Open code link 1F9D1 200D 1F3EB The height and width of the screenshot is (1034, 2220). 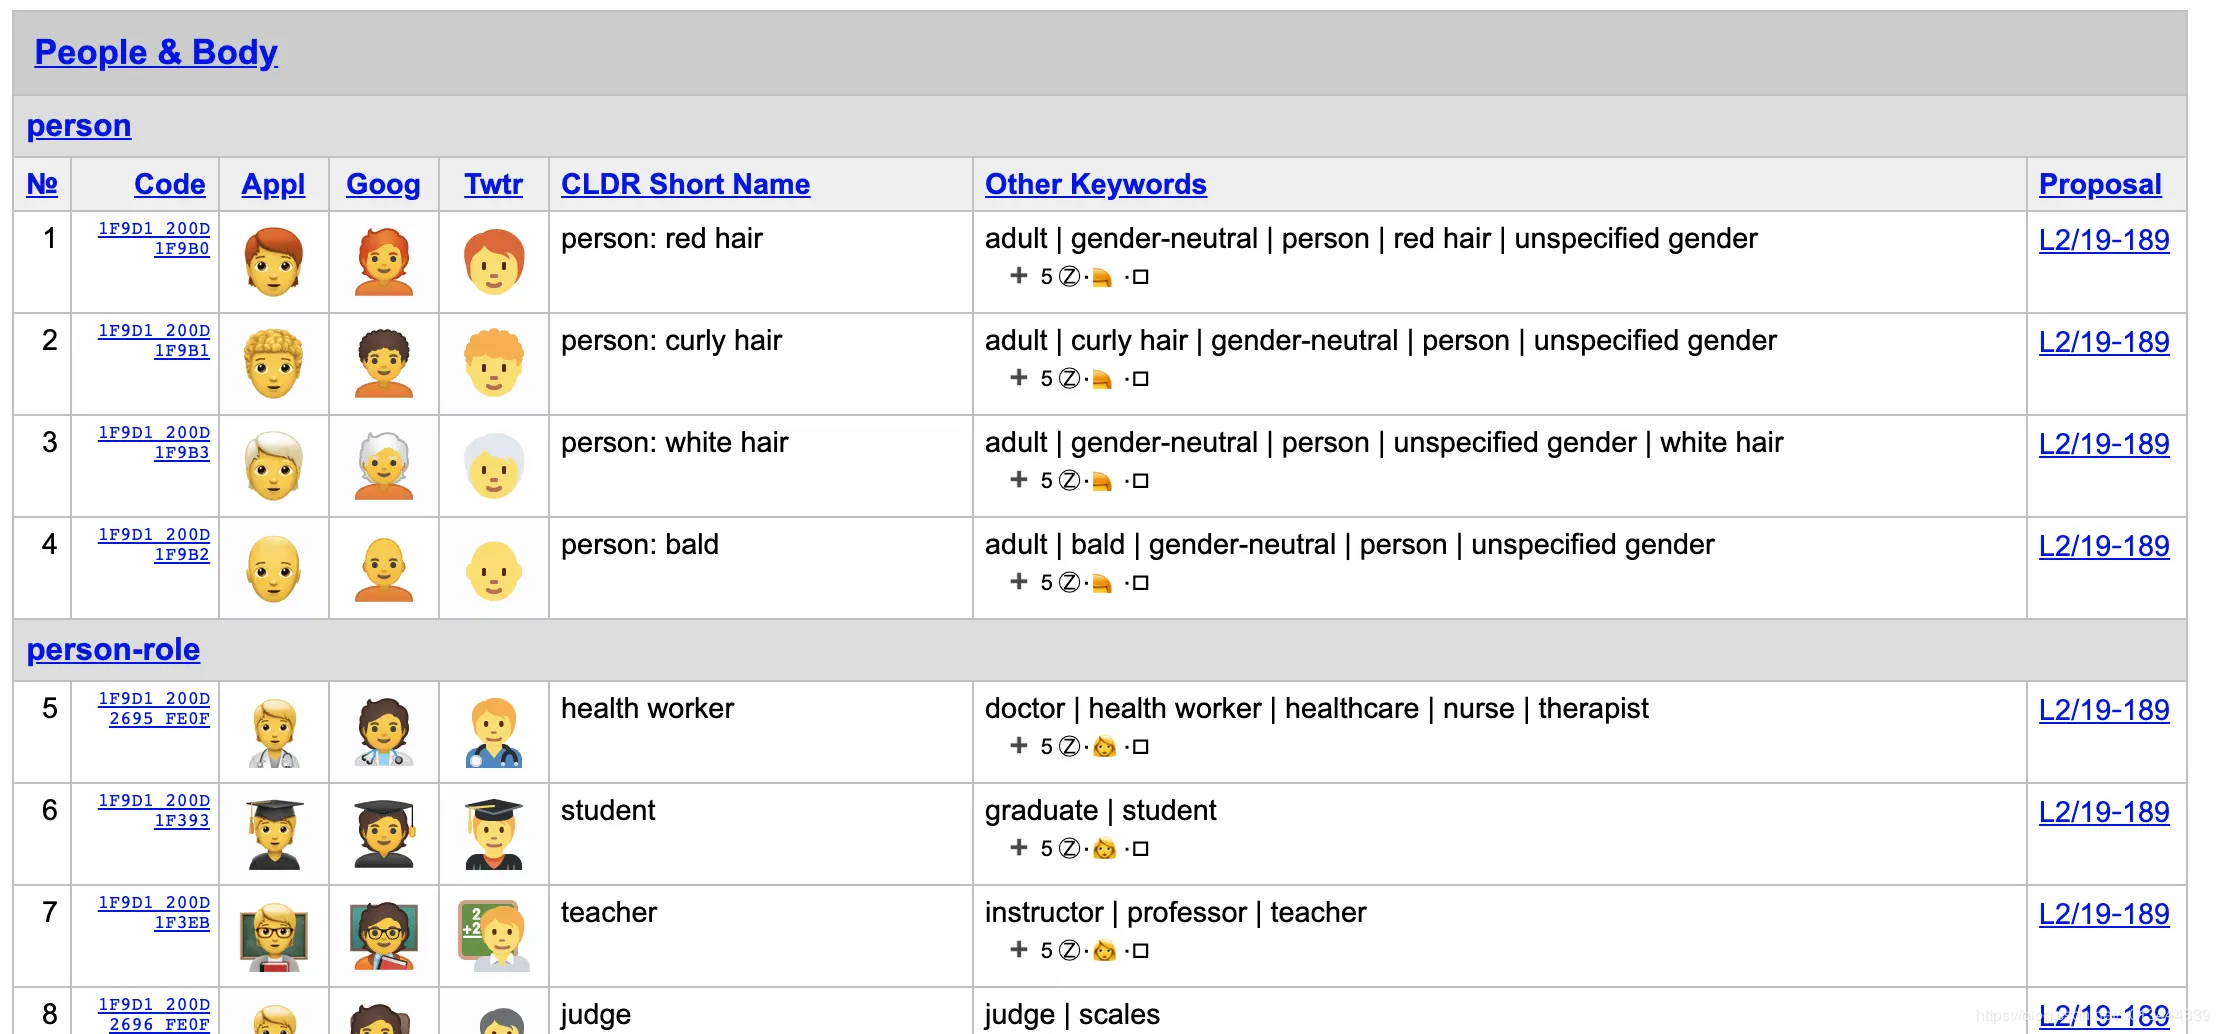154,913
